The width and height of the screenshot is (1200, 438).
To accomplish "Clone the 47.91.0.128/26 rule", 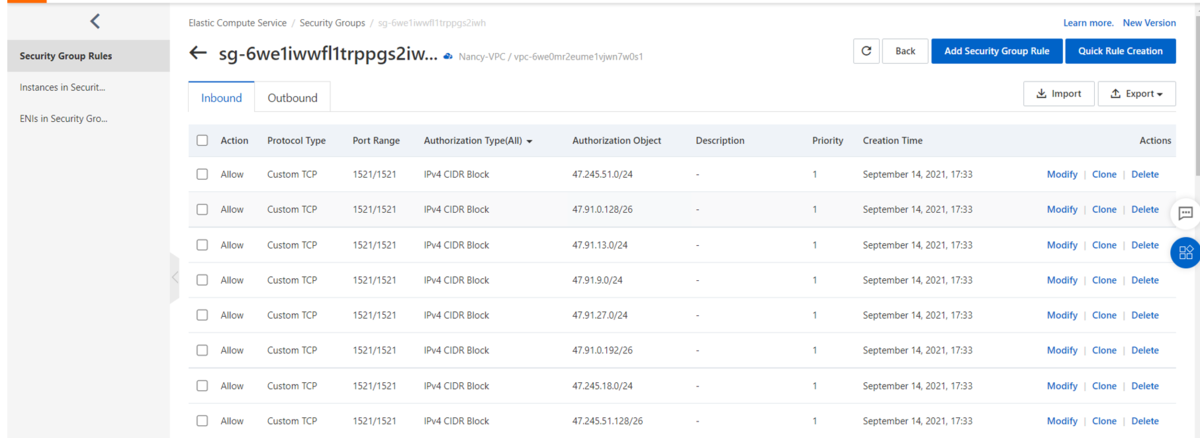I will (1104, 210).
